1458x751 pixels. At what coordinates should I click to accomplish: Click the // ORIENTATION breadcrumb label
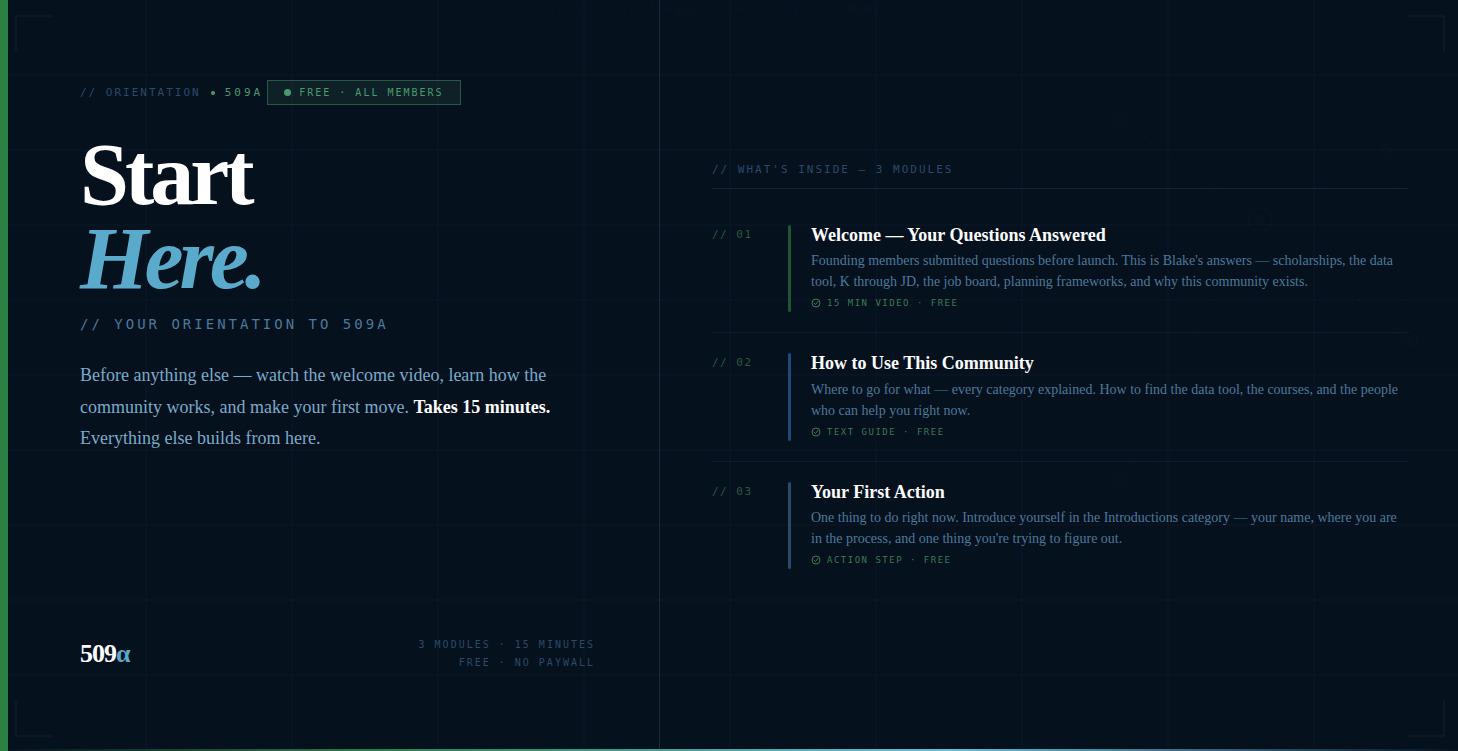click(x=140, y=92)
